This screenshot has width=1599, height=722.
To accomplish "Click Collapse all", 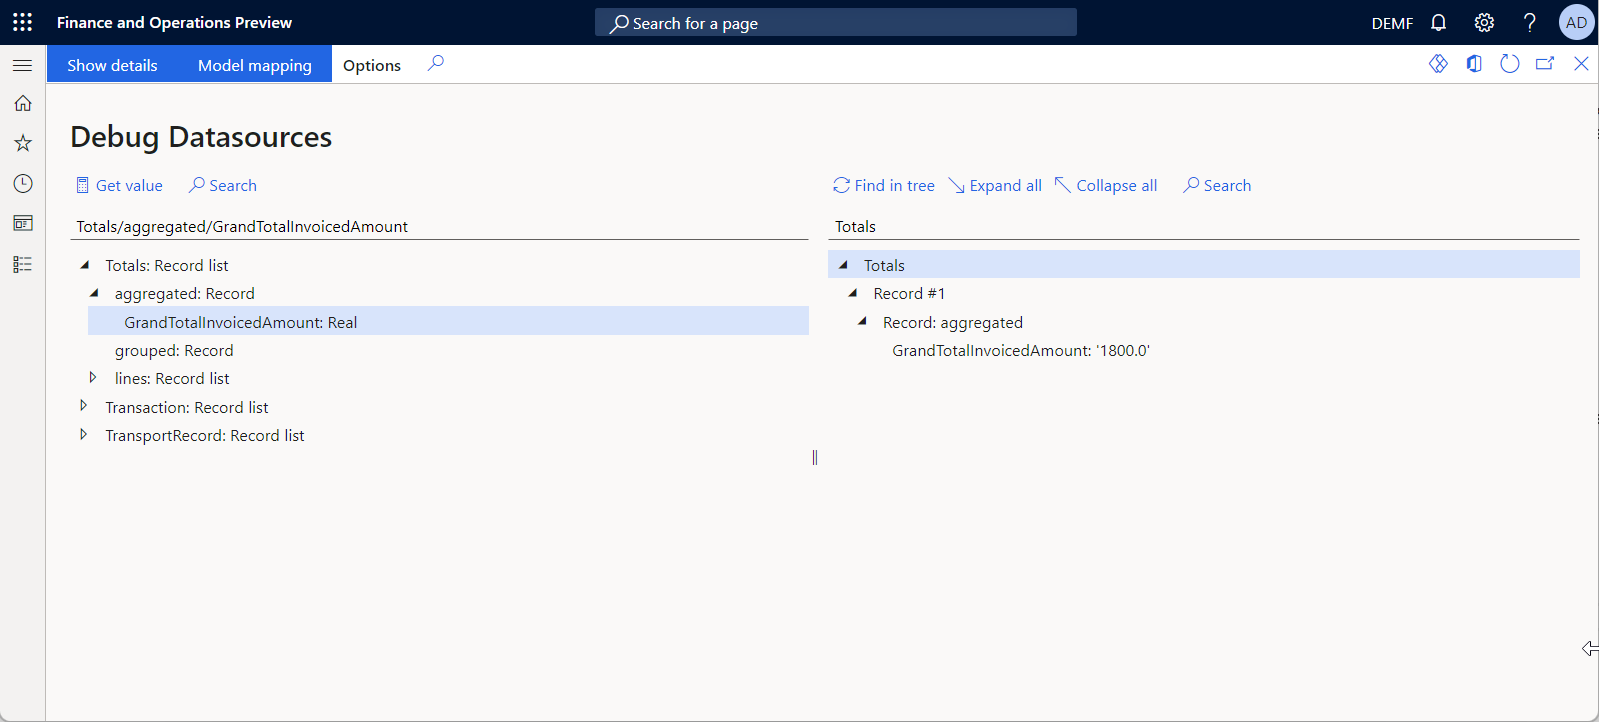I will pos(1106,185).
